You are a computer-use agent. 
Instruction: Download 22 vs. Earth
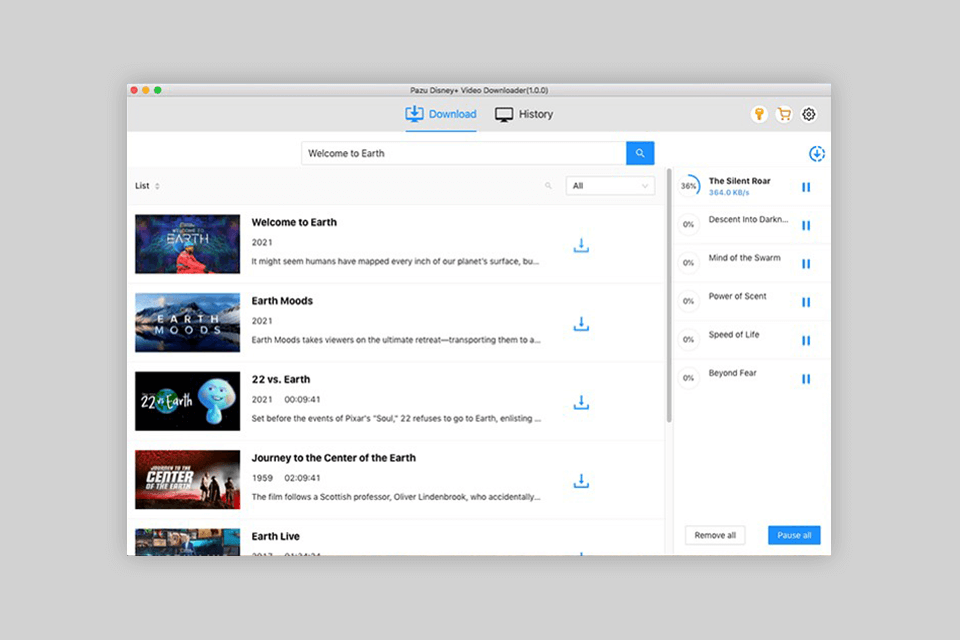pos(581,402)
